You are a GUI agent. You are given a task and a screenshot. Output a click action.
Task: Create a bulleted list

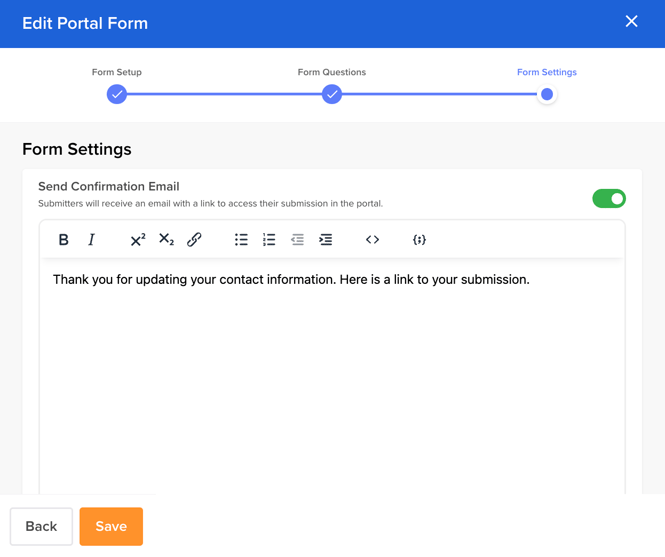click(241, 240)
